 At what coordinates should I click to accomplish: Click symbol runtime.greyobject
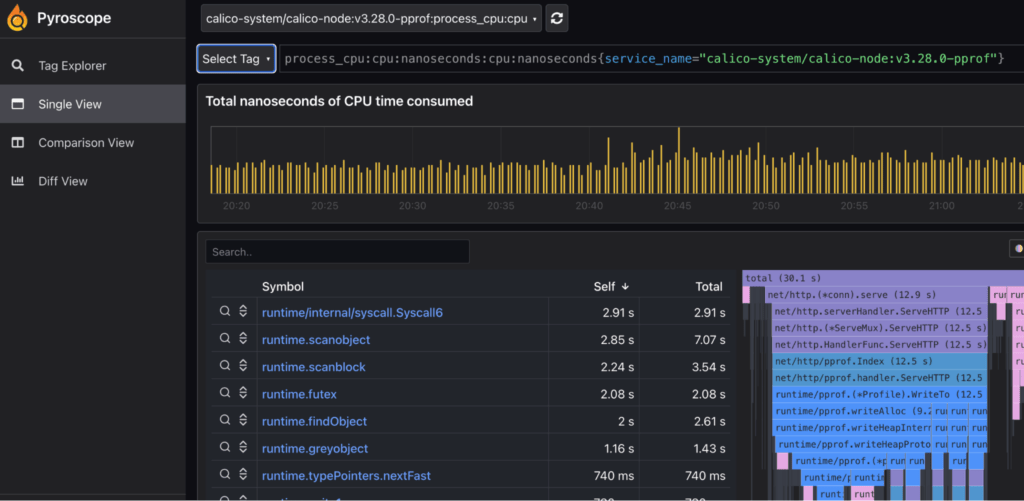(315, 449)
